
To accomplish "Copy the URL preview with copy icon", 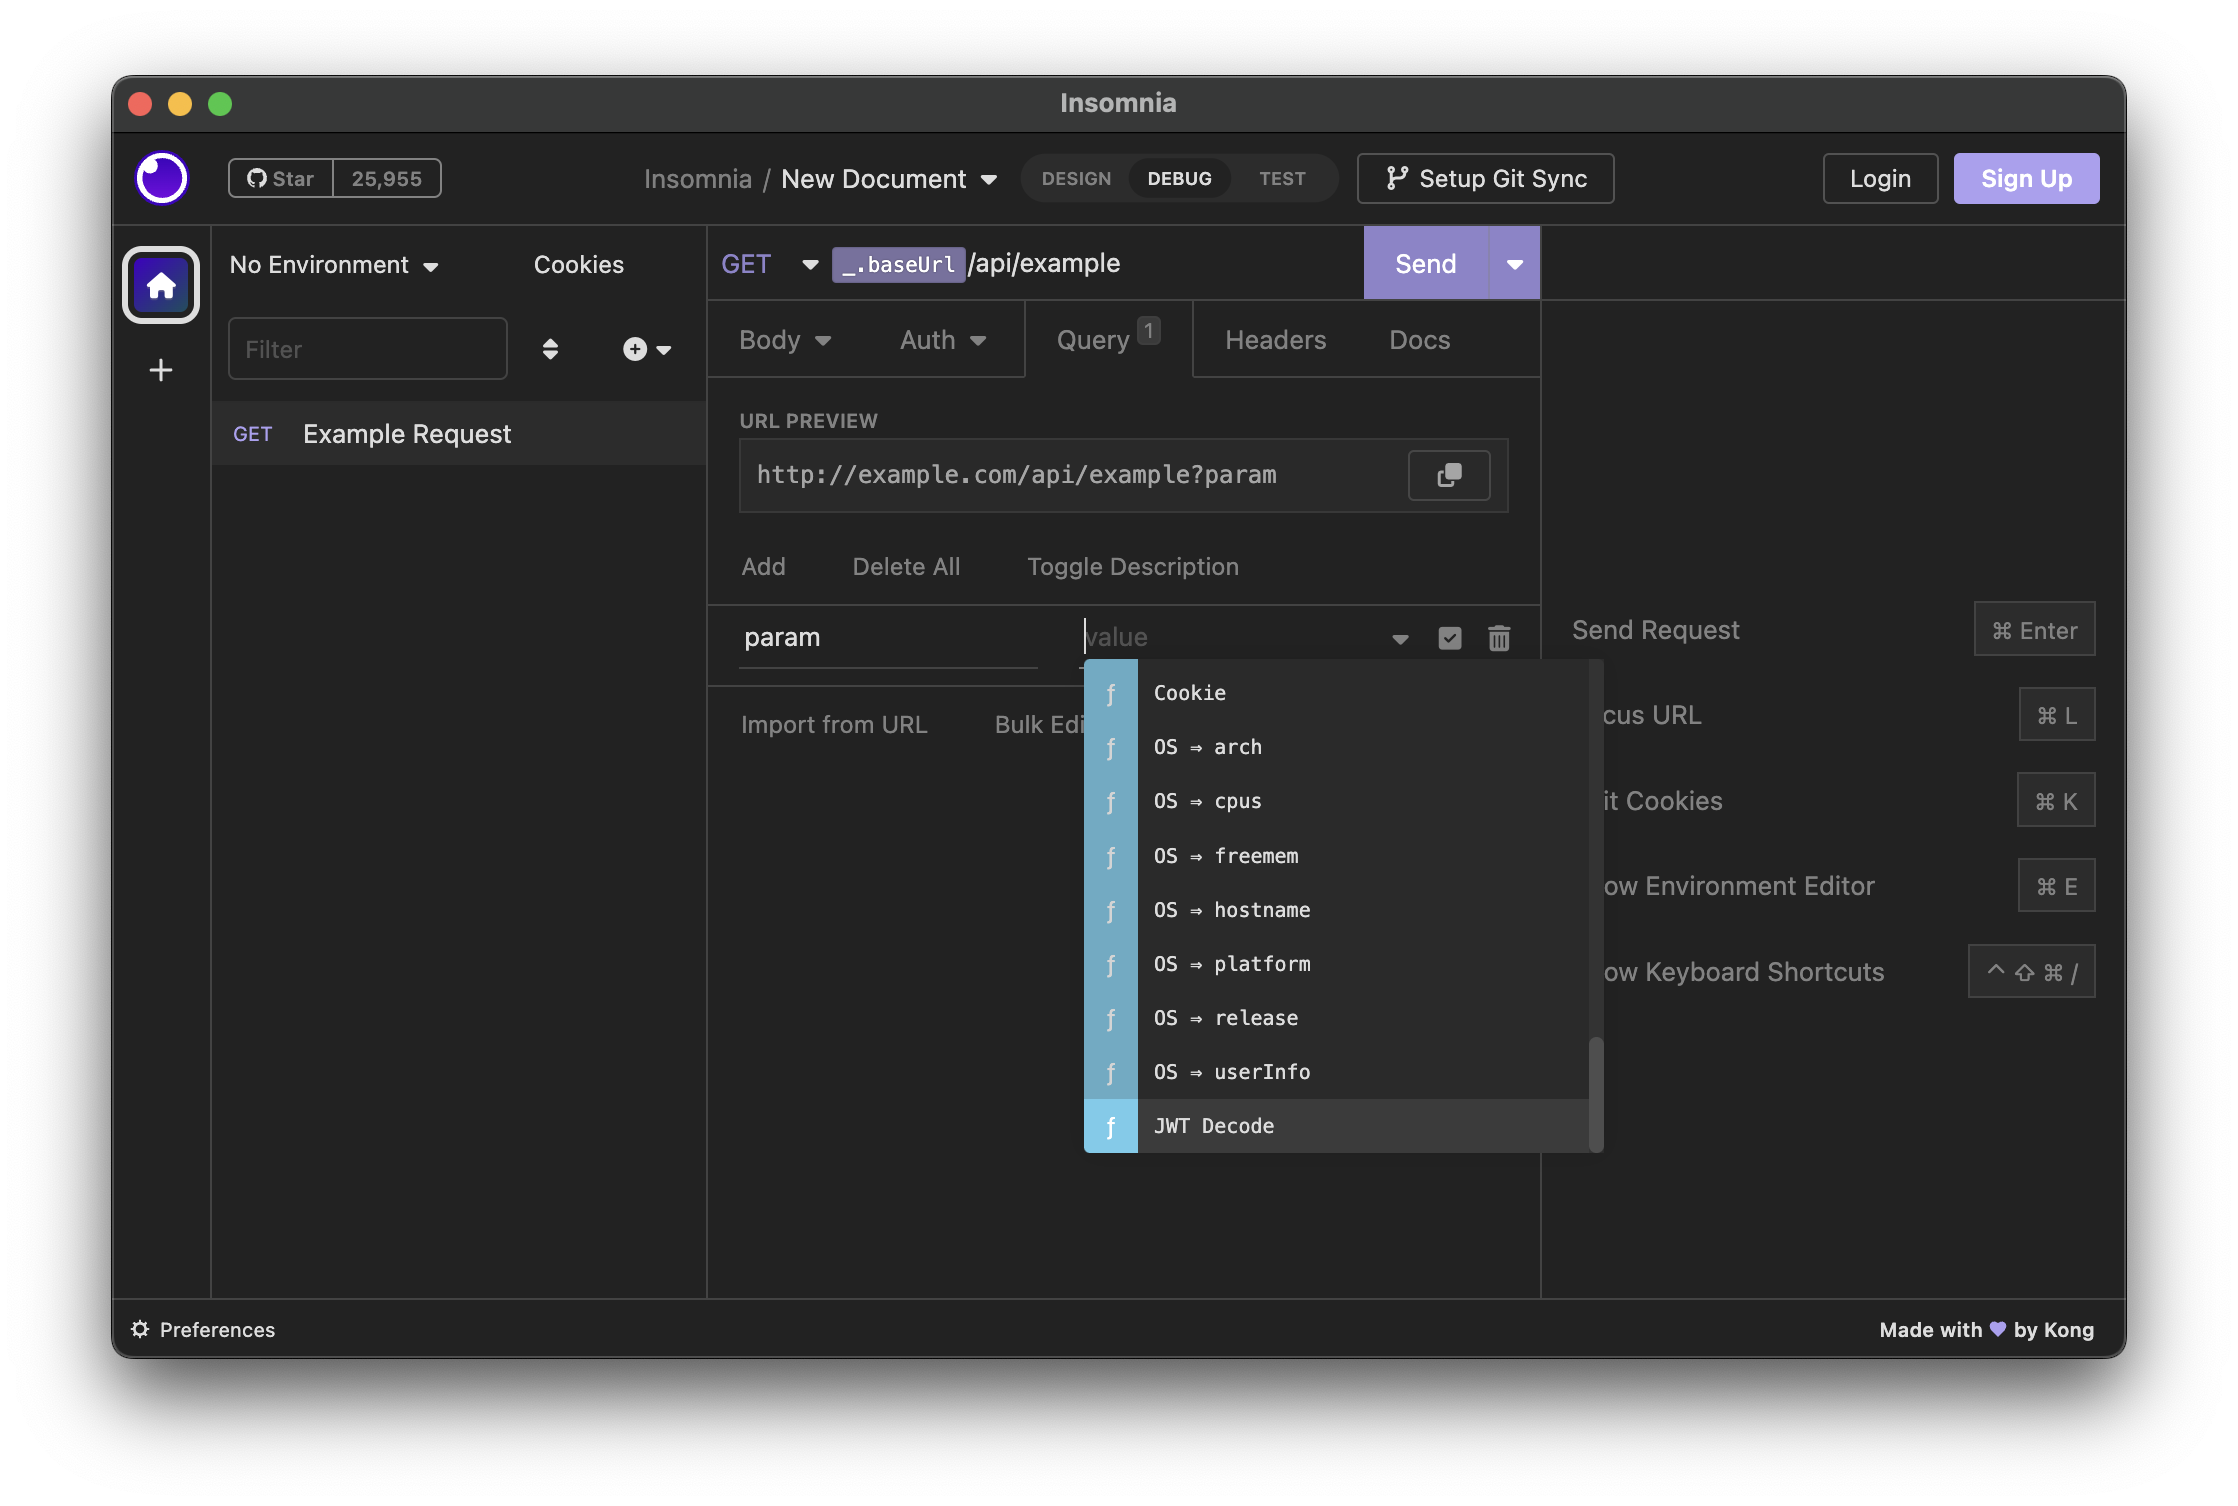I will tap(1448, 475).
